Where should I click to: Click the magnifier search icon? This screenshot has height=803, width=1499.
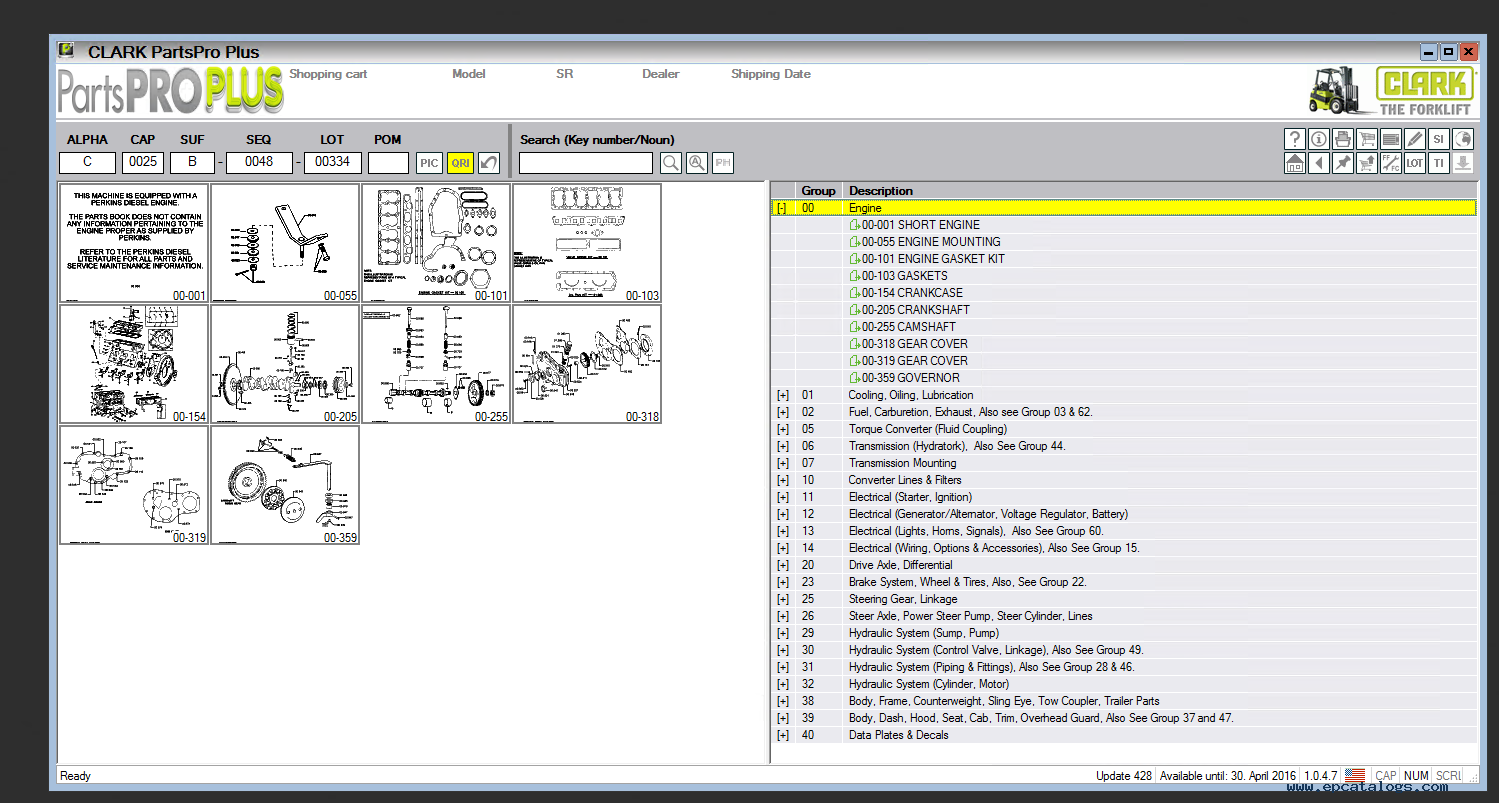click(670, 163)
